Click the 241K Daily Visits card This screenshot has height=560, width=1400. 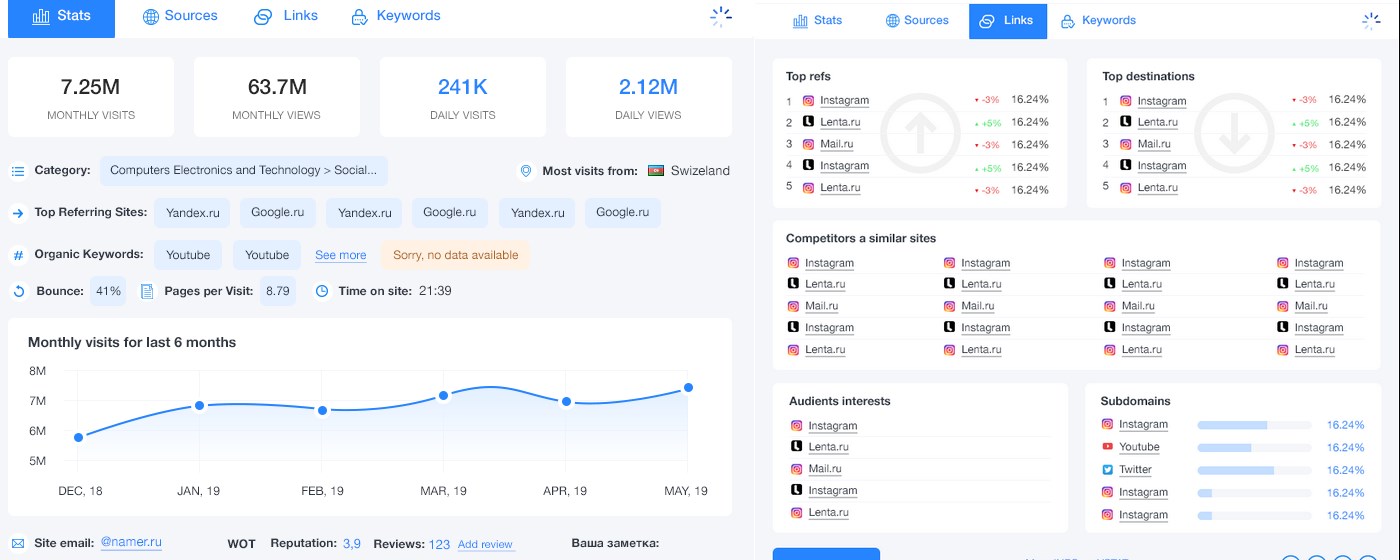(463, 97)
